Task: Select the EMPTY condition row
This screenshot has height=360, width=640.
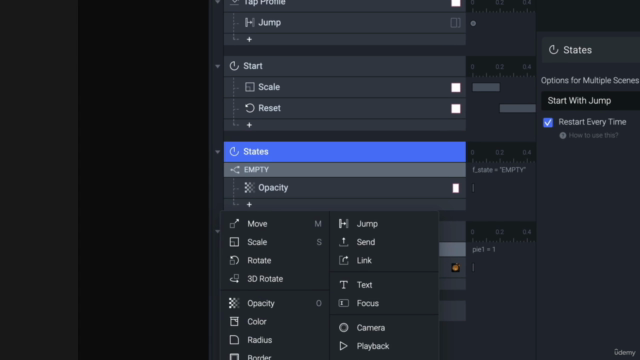Action: click(344, 170)
